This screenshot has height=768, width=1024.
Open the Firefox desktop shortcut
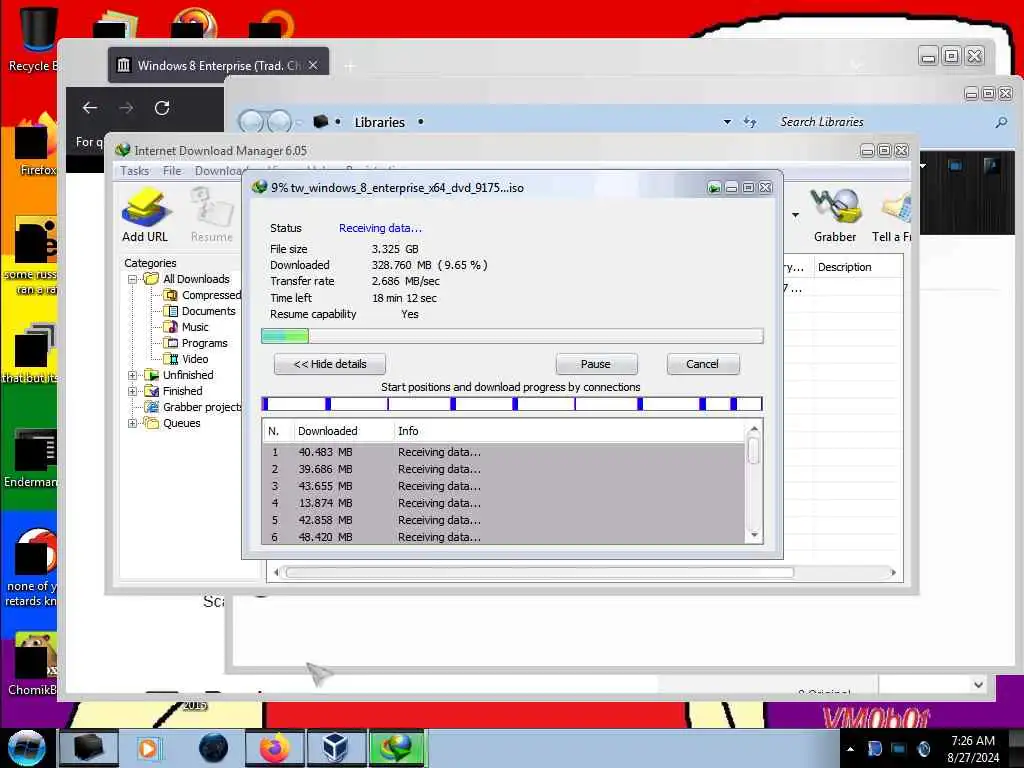pos(34,145)
